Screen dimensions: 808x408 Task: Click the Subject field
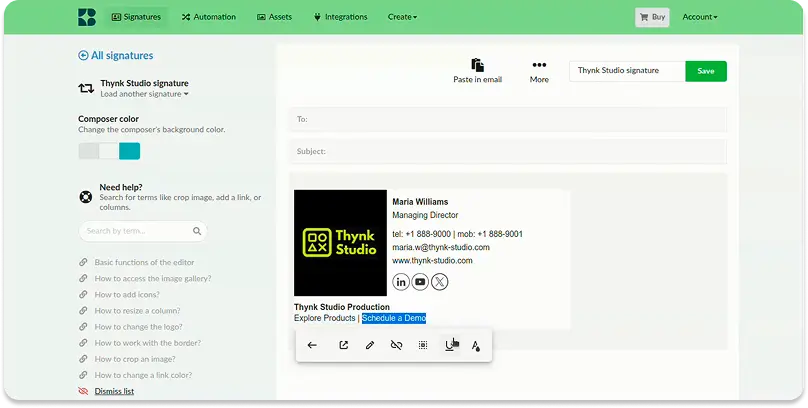508,151
